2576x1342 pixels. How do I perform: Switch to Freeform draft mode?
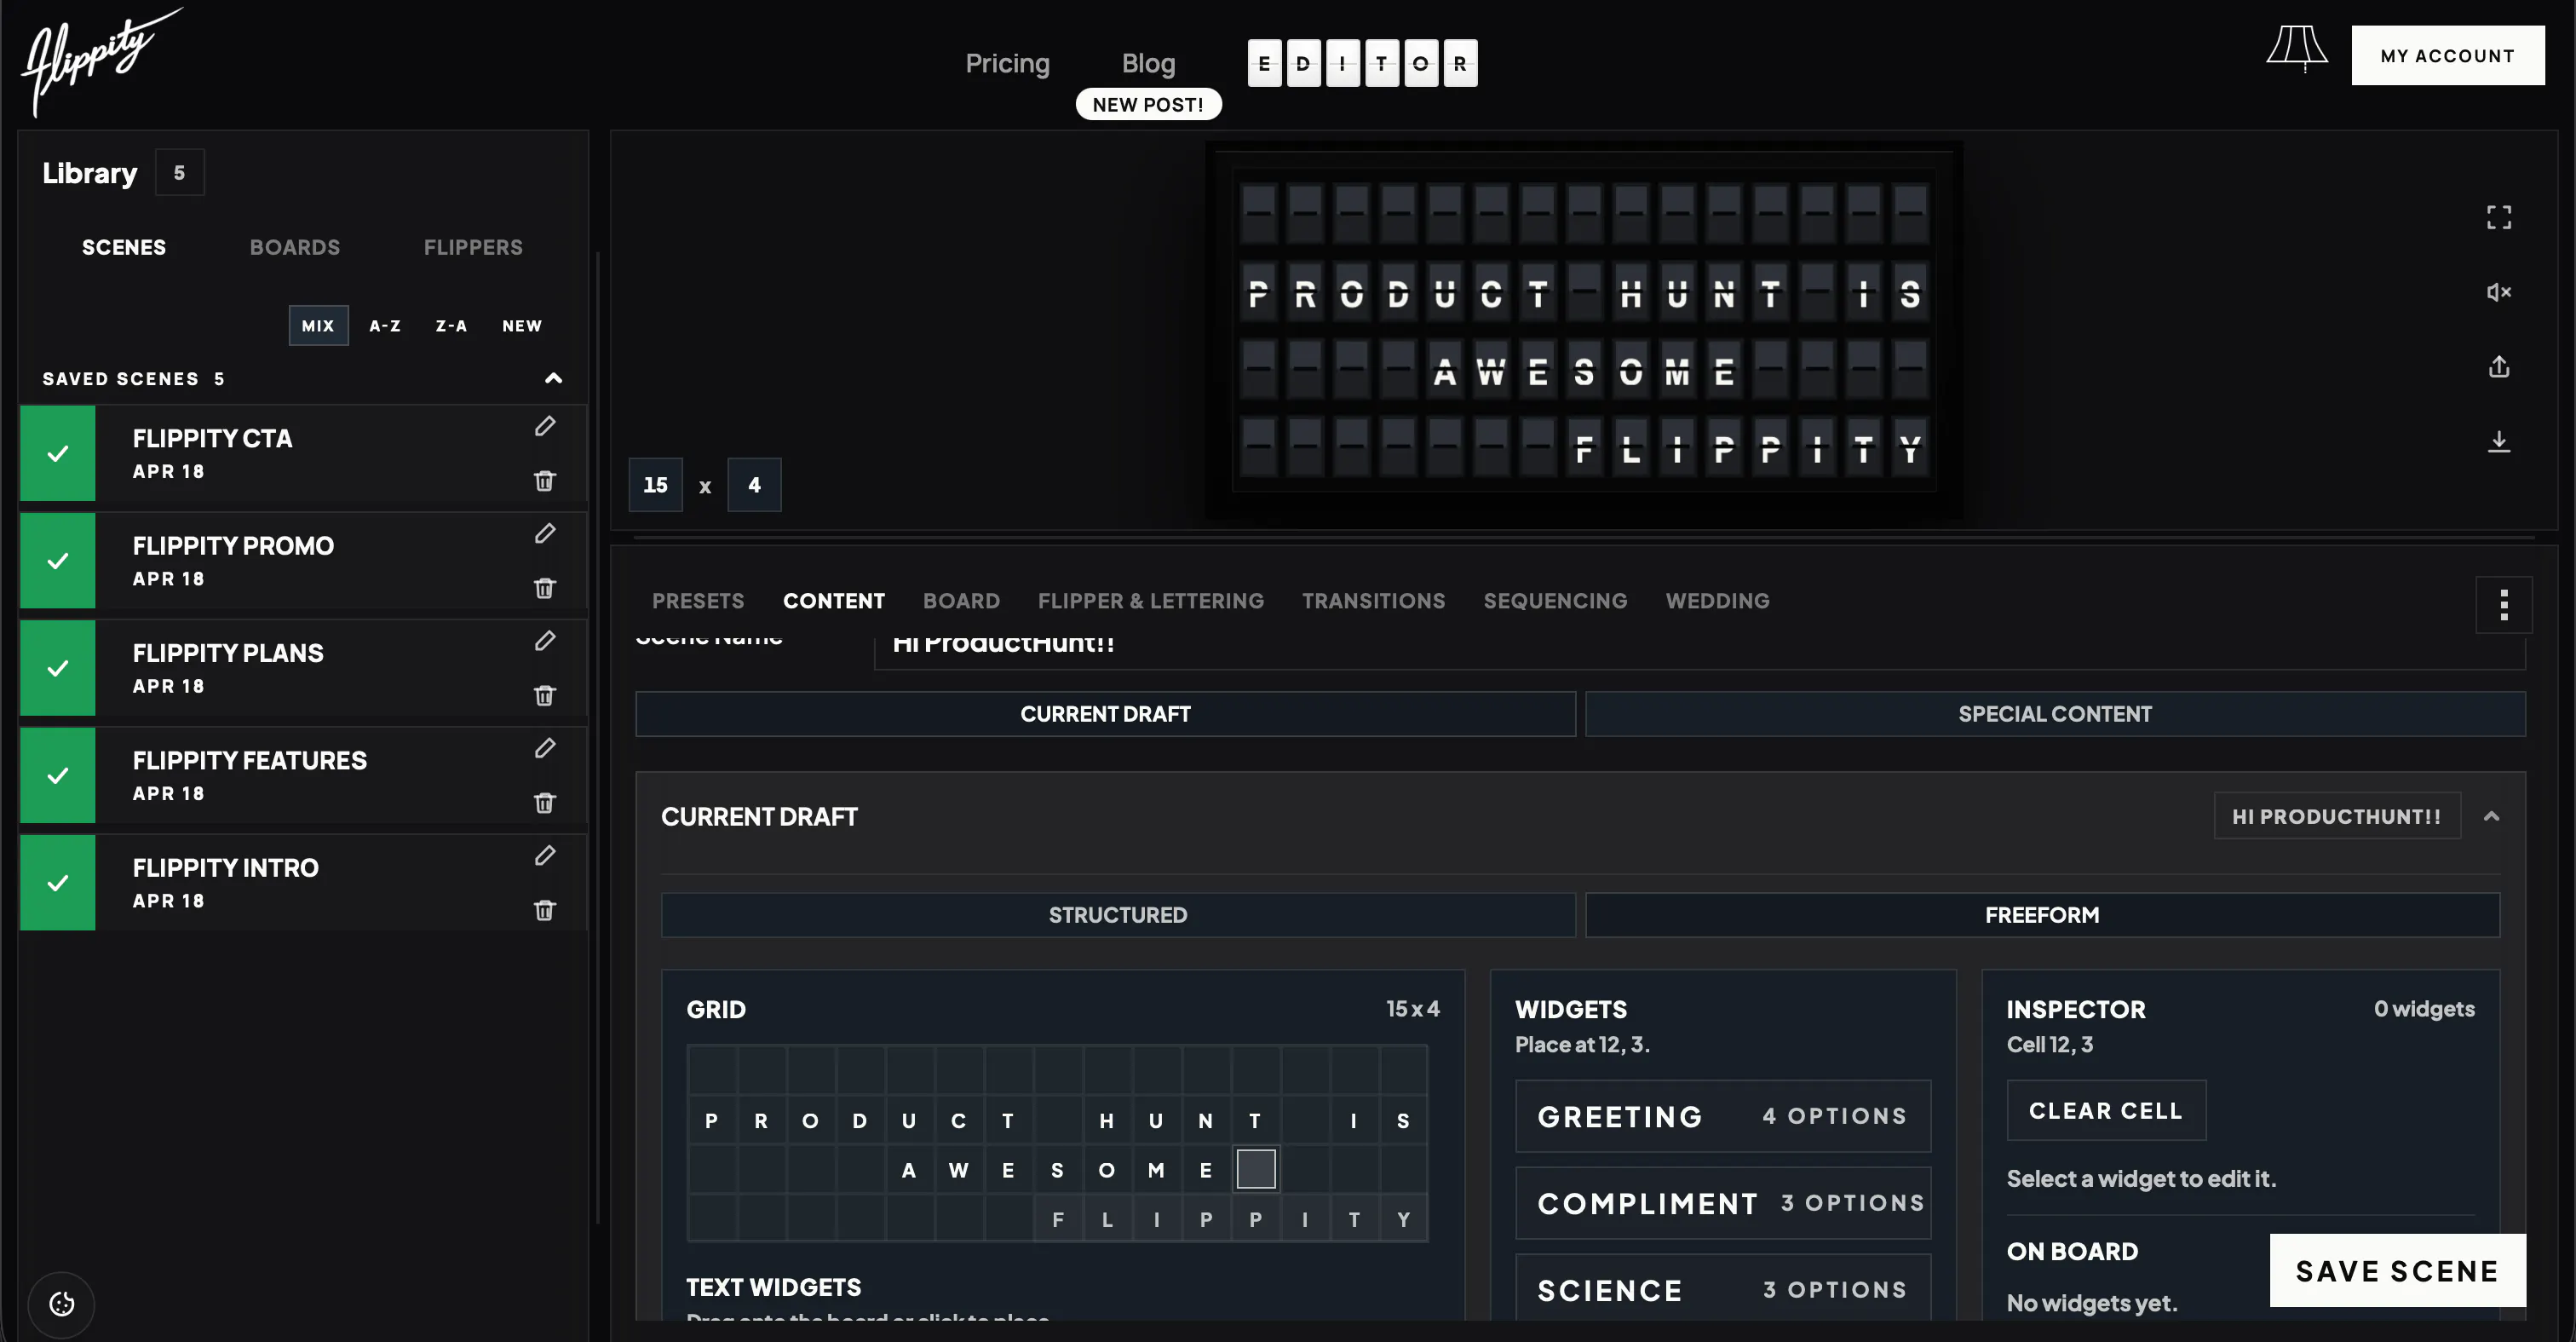click(x=2042, y=915)
